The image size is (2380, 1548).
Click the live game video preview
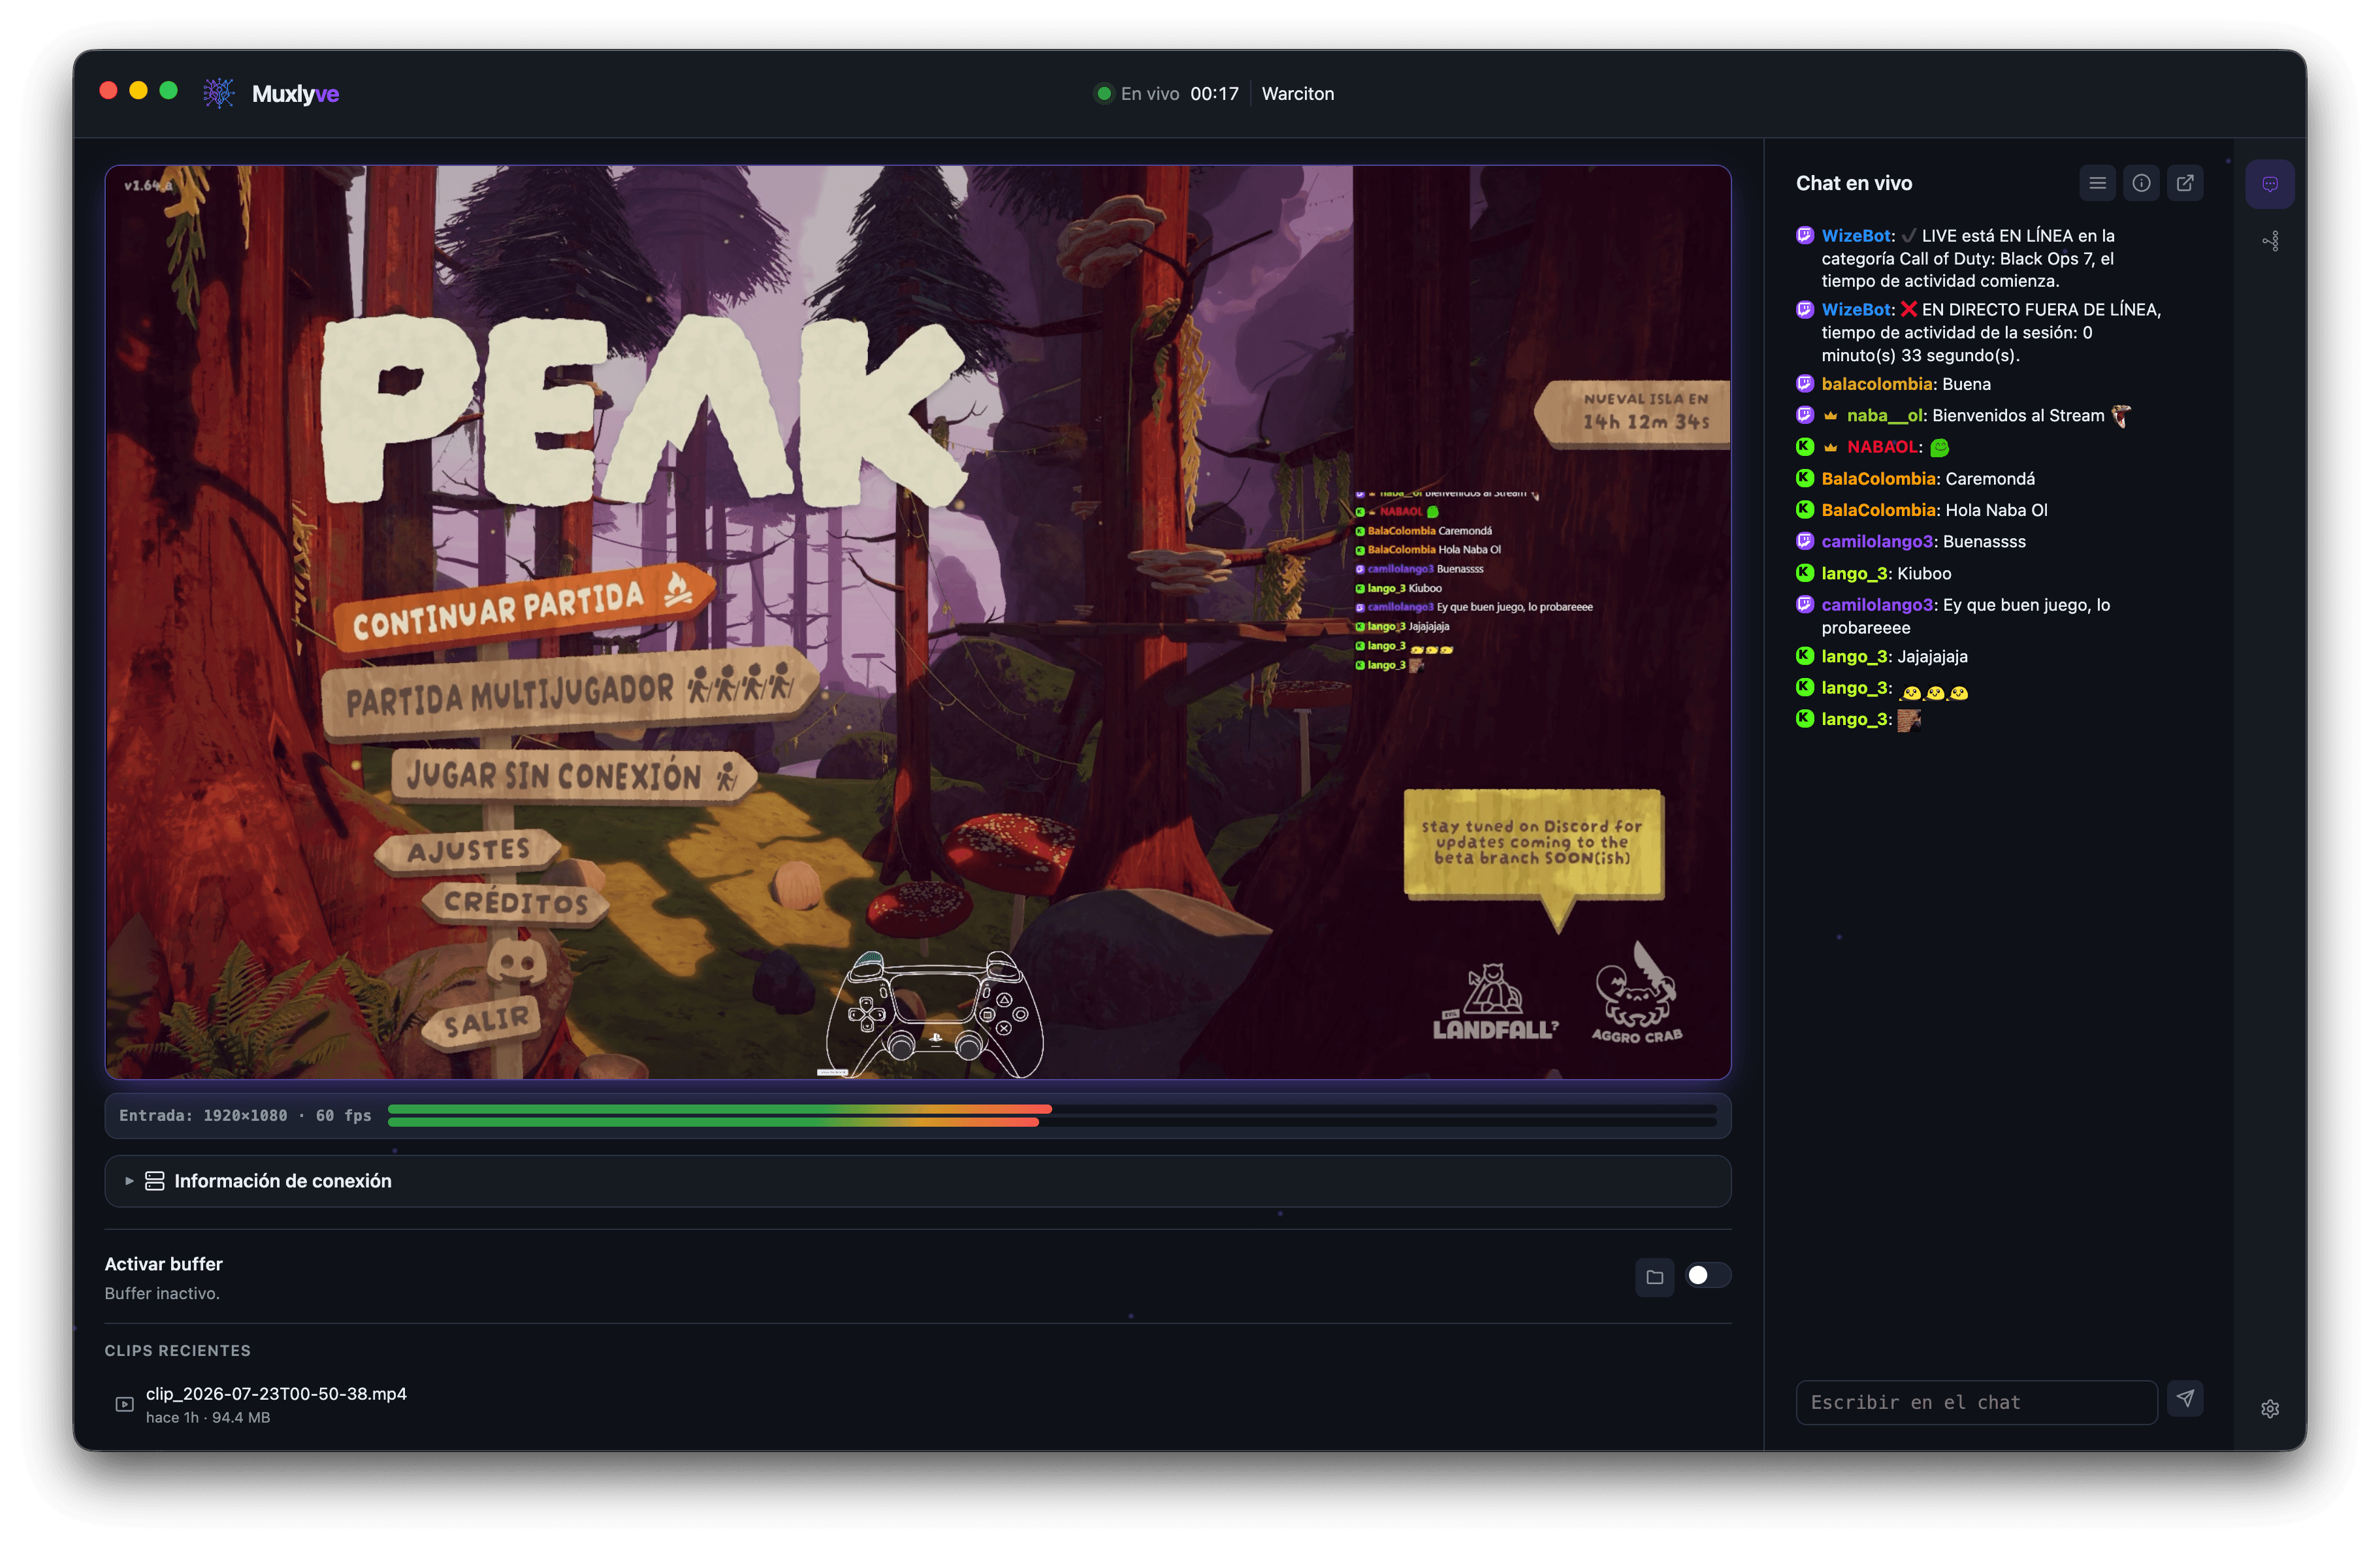(x=918, y=622)
